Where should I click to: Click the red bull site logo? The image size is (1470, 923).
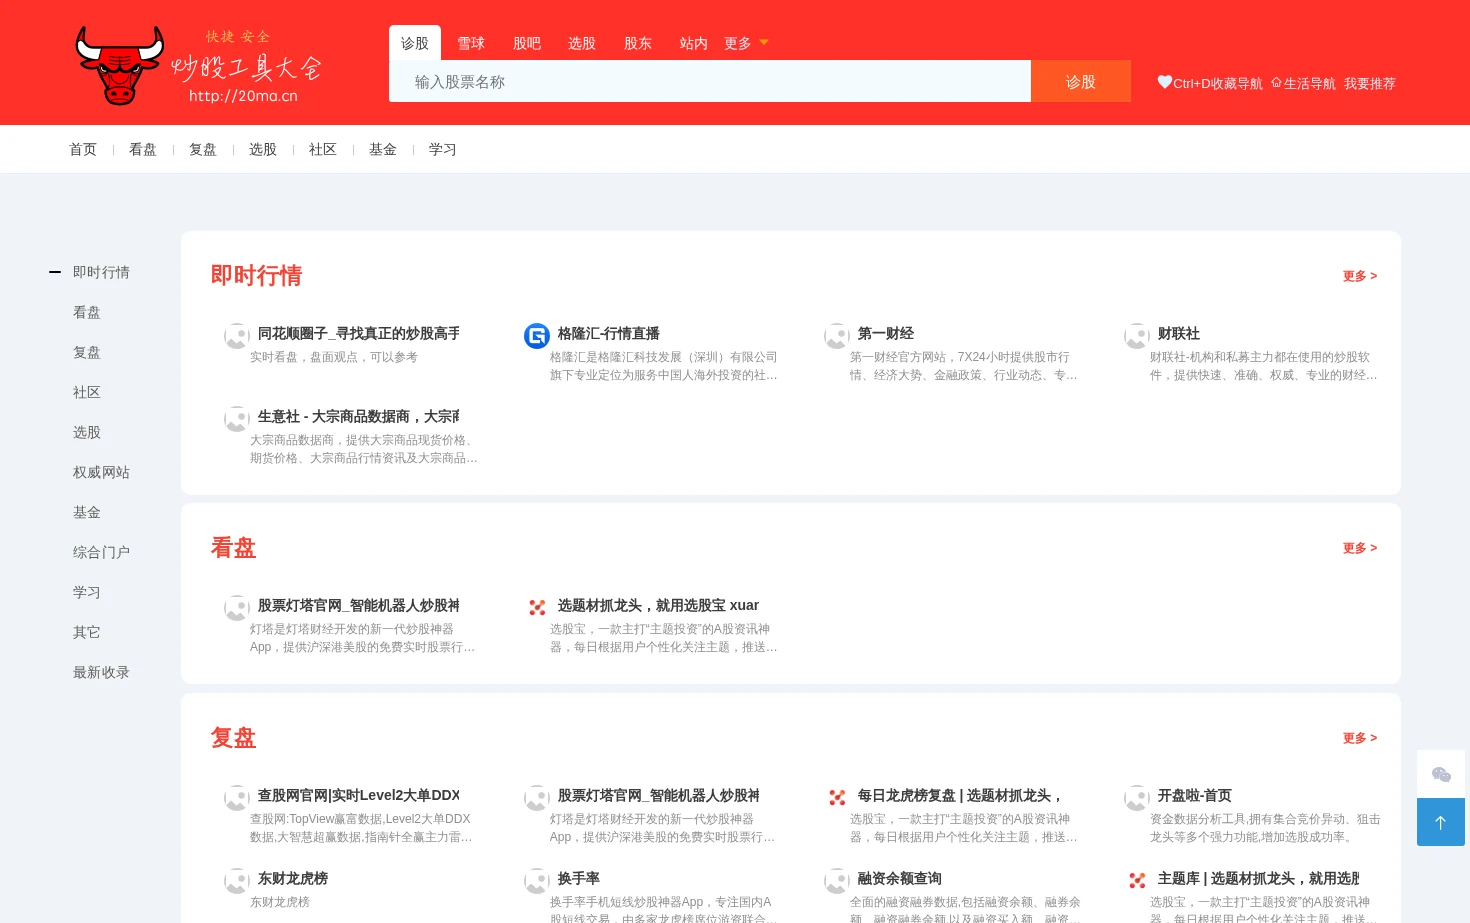198,65
